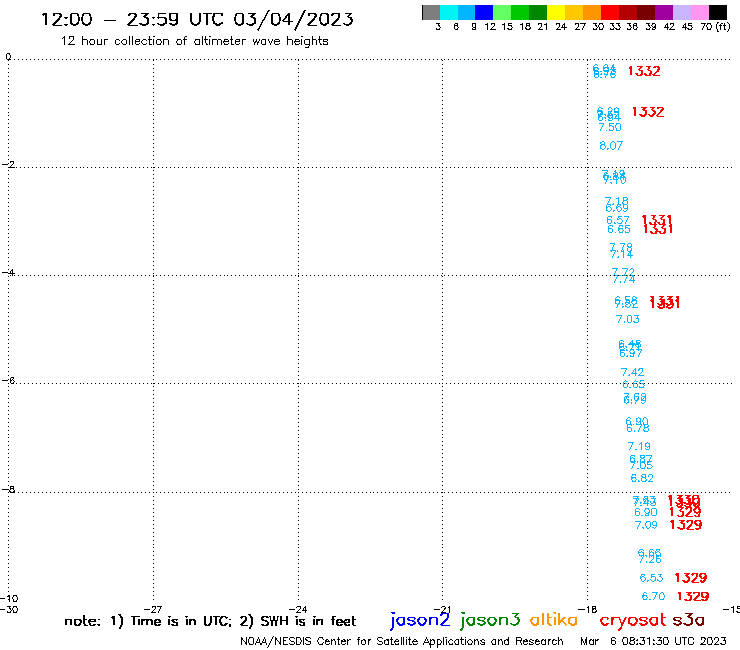Image resolution: width=740 pixels, height=650 pixels.
Task: Select the darkest green color scale swatch
Action: [x=538, y=12]
